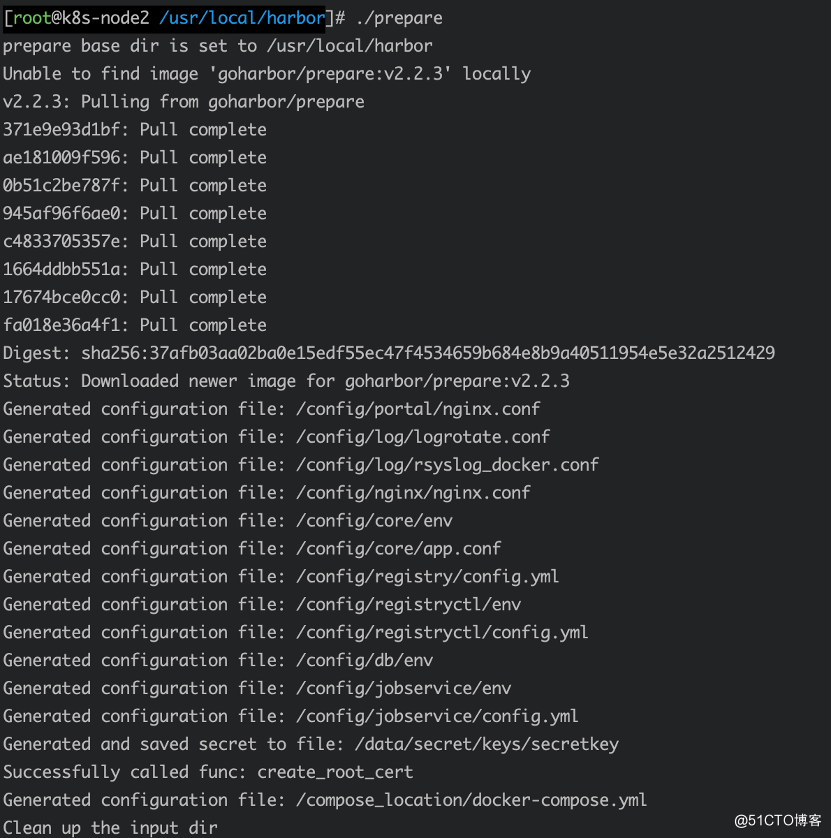The width and height of the screenshot is (832, 838).
Task: Select the k8s-node2 hostname text
Action: [x=105, y=18]
